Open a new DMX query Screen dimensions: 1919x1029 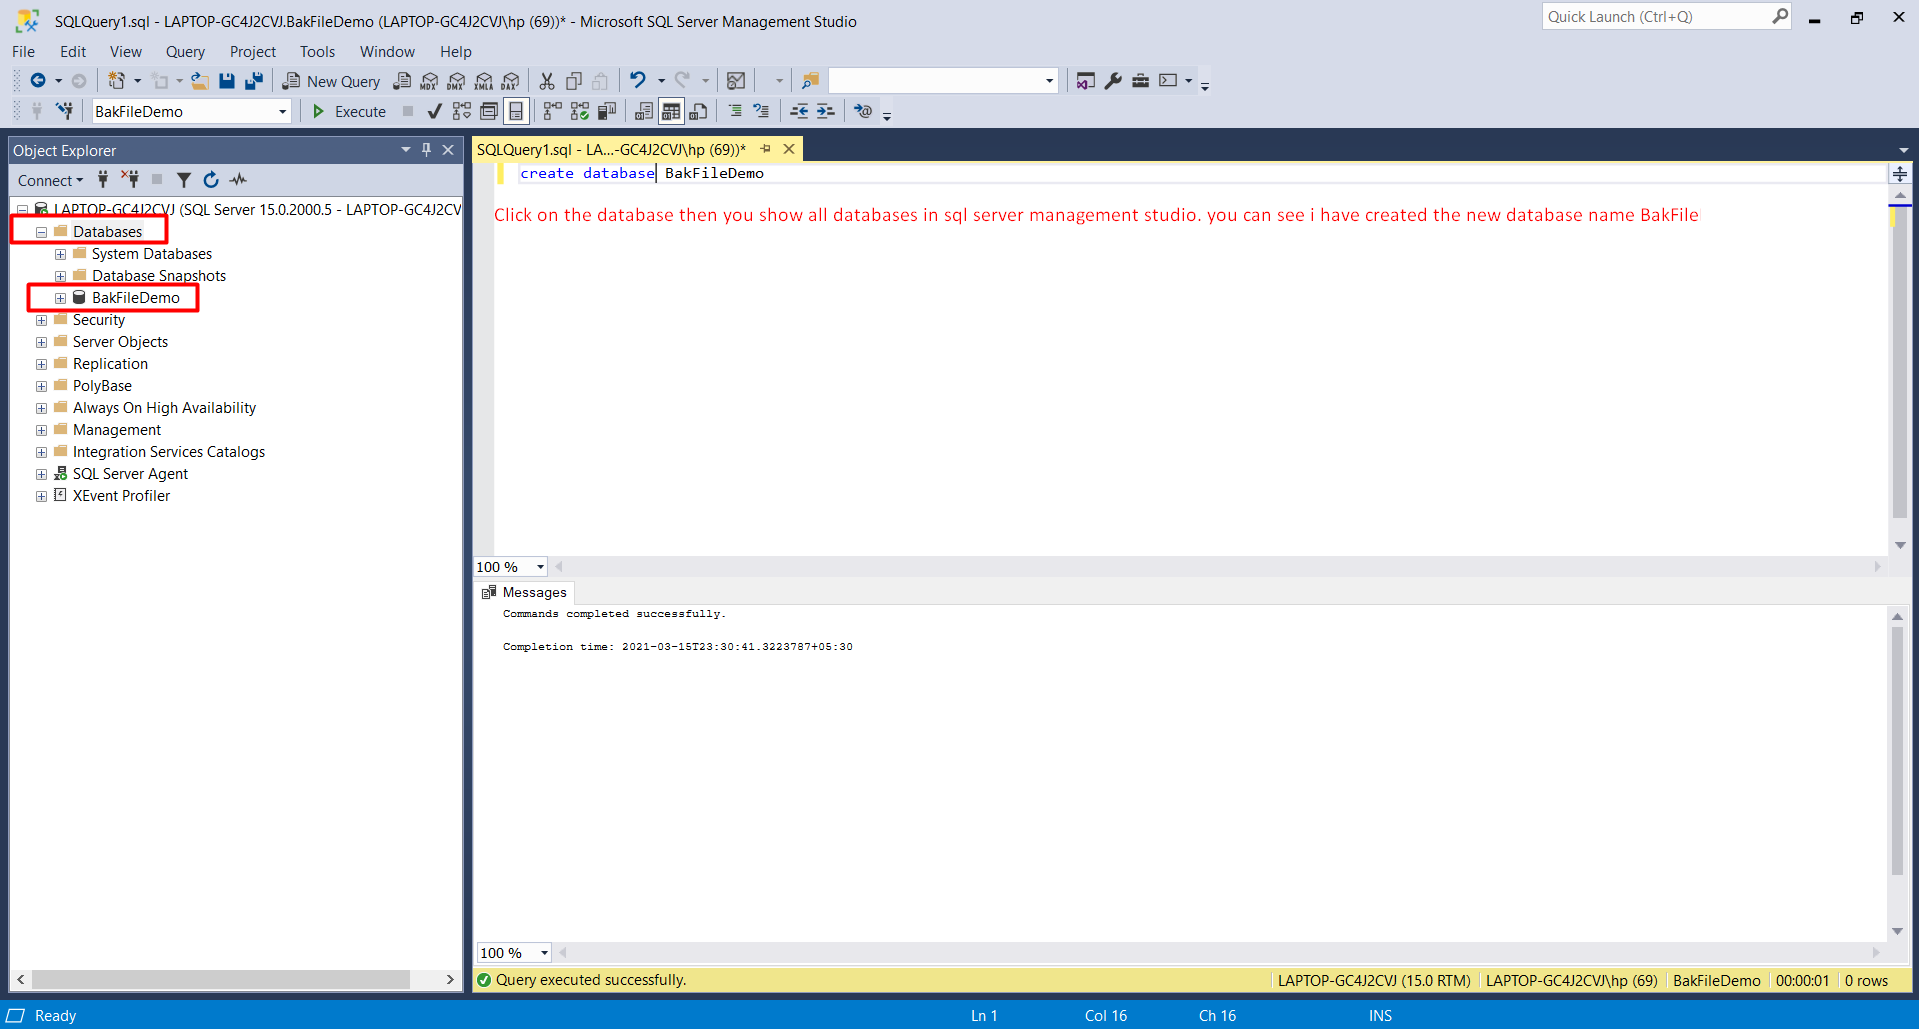[456, 81]
